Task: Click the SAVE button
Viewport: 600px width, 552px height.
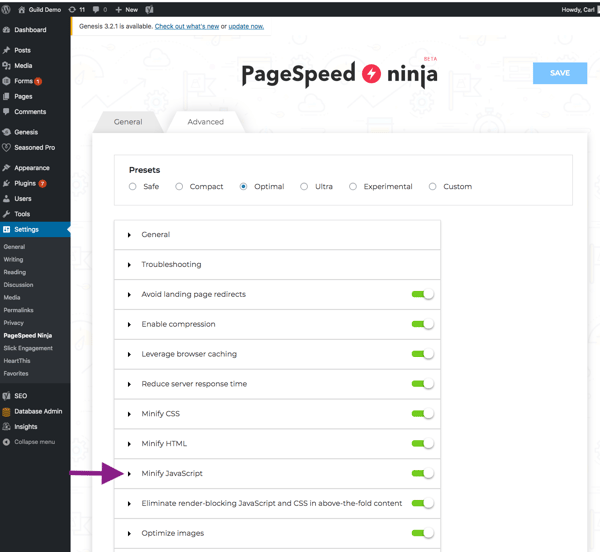Action: click(x=560, y=73)
